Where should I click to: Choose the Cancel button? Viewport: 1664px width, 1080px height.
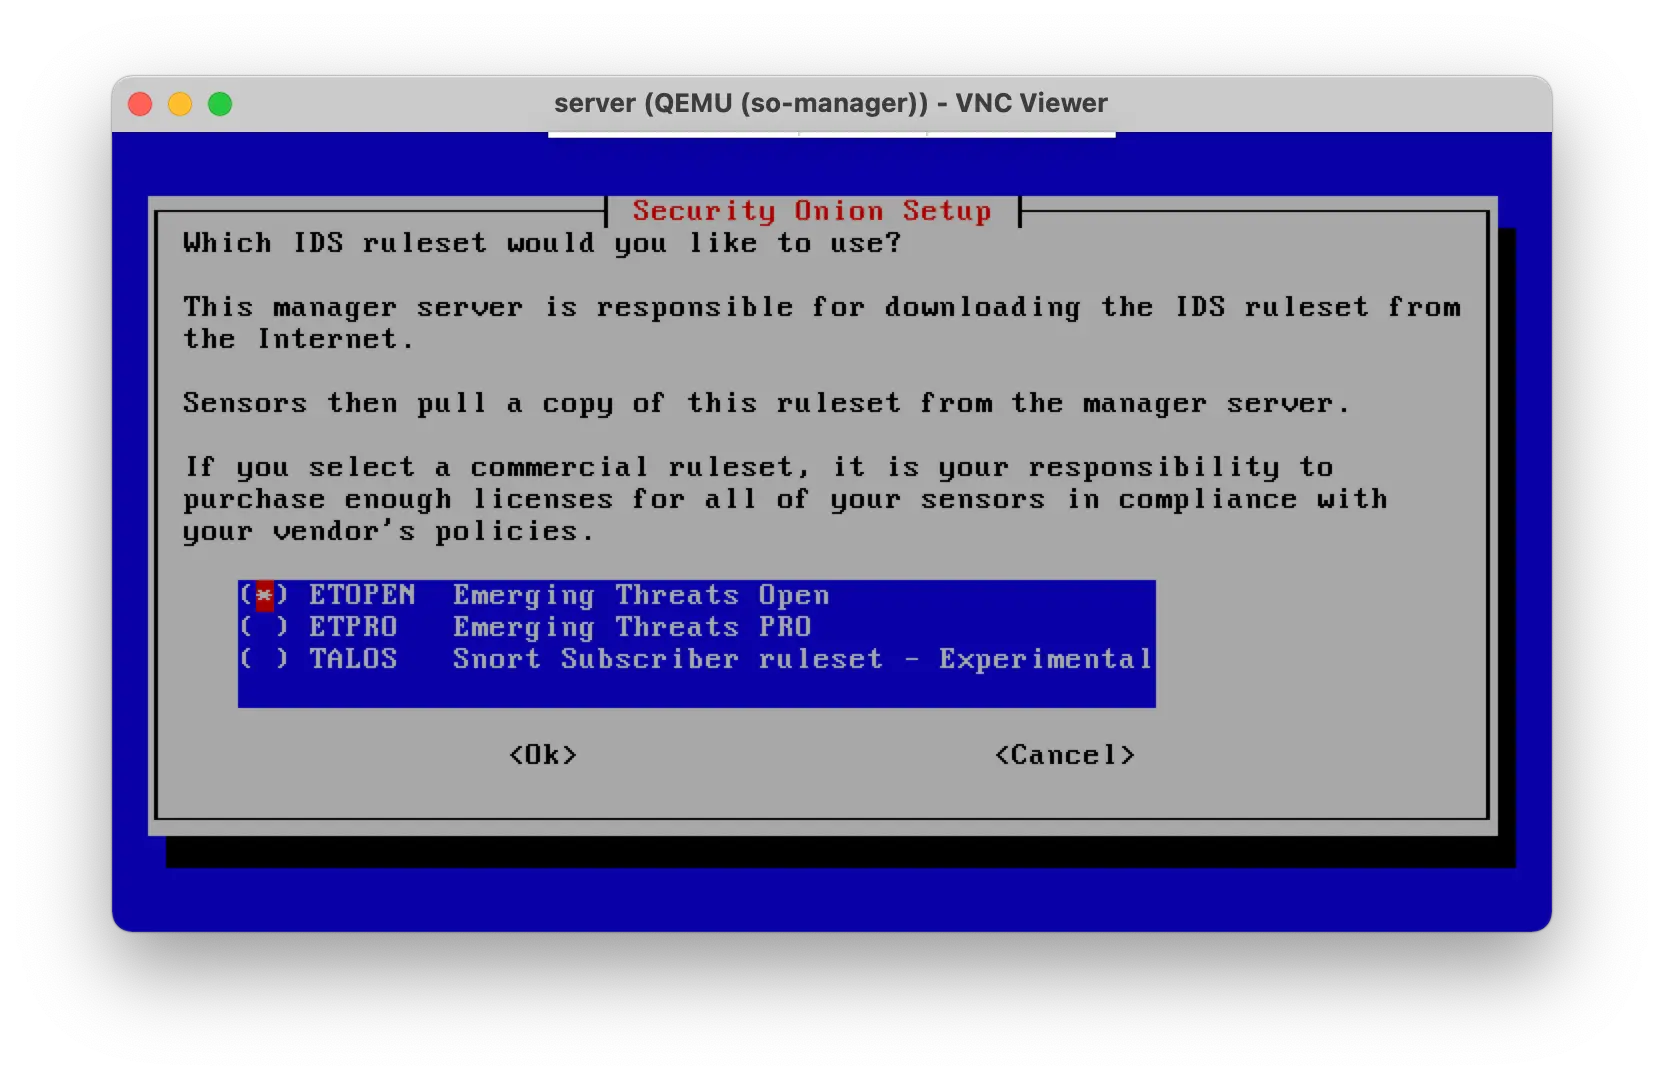pyautogui.click(x=1065, y=755)
